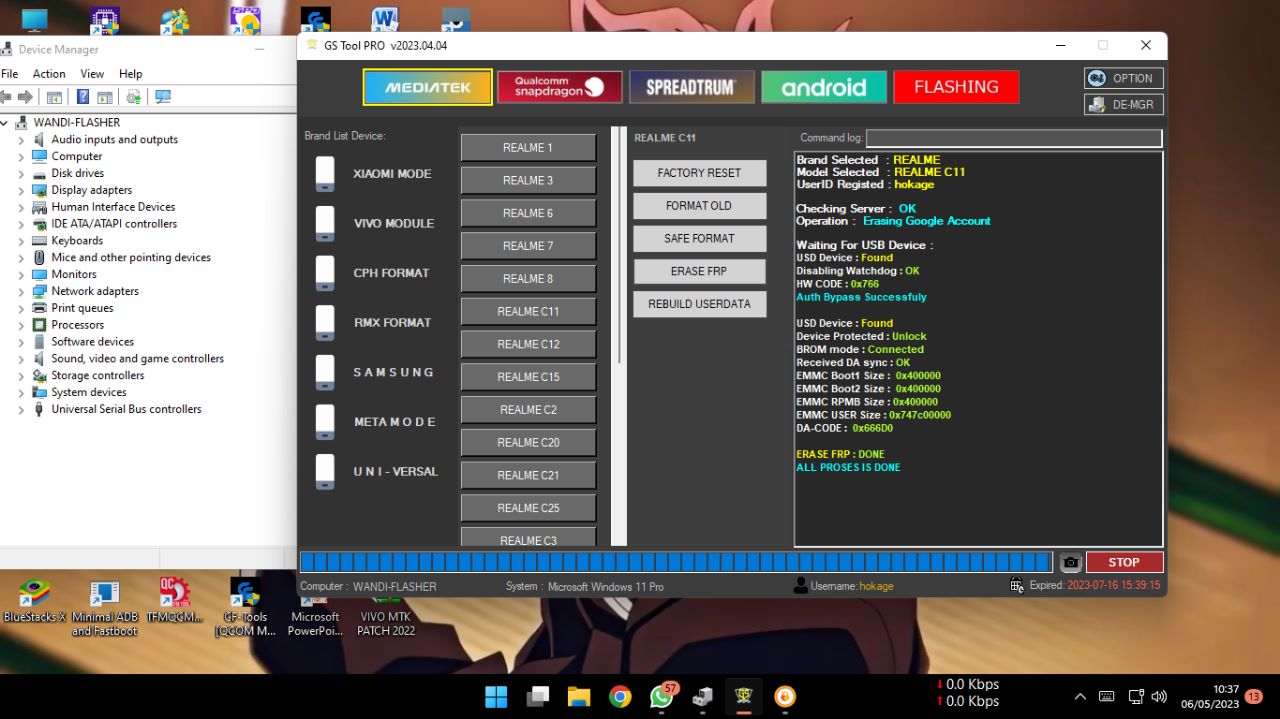Click the Command log input field

[1014, 138]
